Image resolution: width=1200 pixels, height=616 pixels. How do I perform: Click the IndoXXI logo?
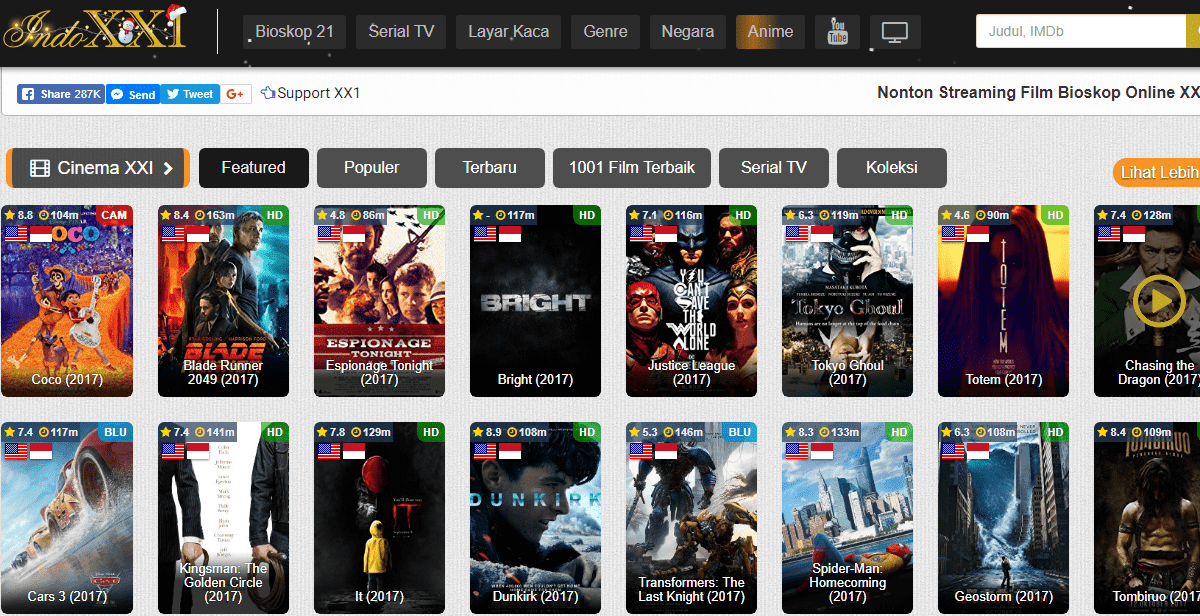pyautogui.click(x=95, y=28)
